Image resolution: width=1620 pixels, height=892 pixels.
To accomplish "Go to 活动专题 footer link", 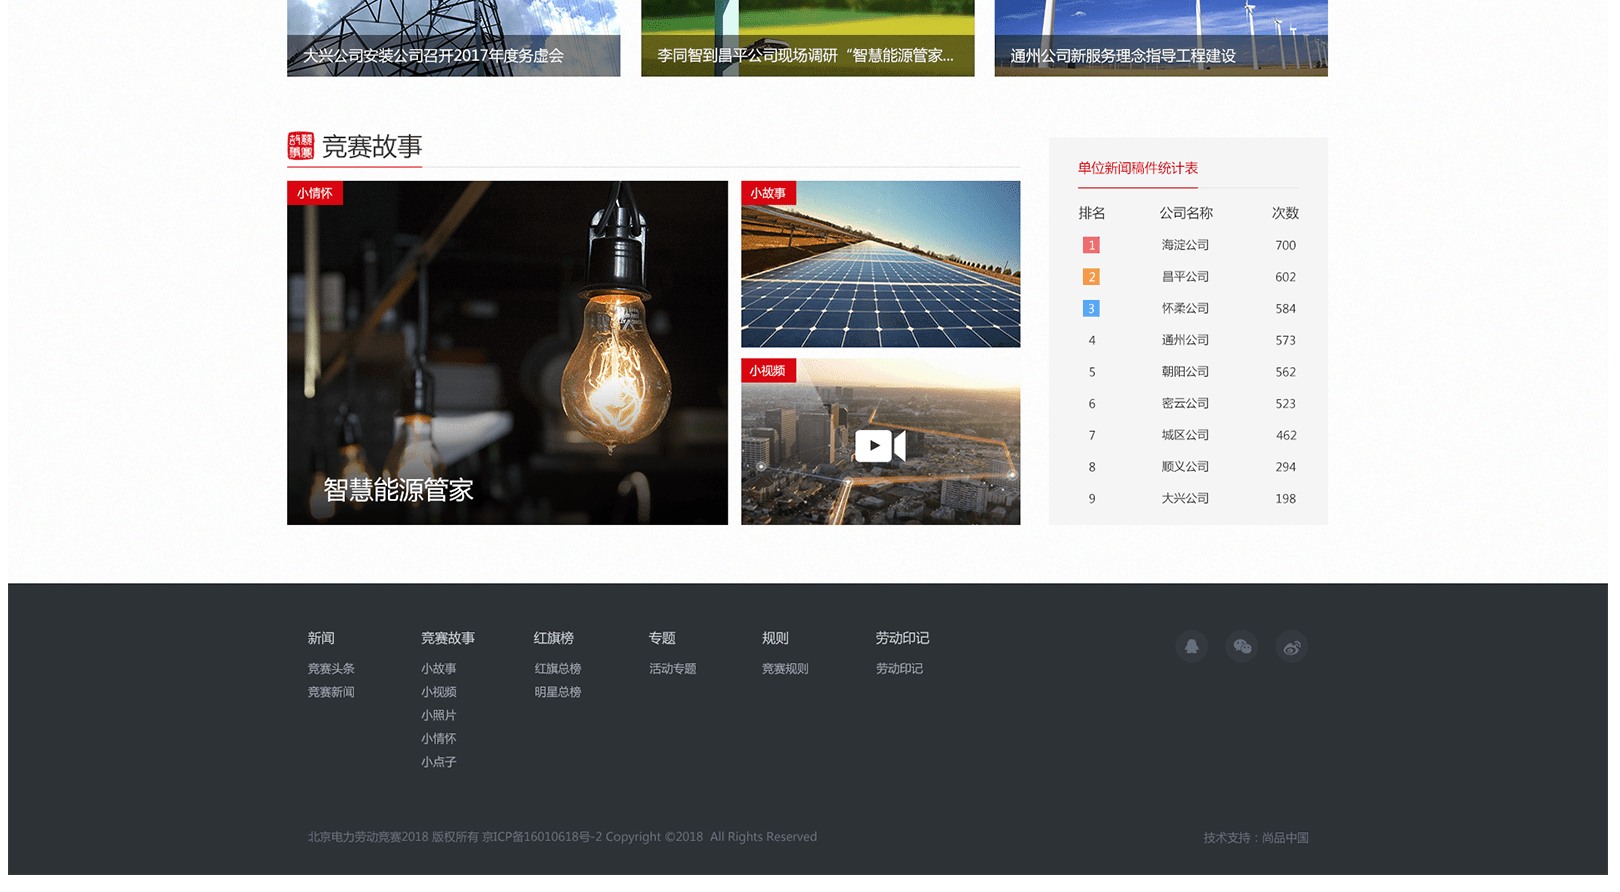I will (673, 669).
